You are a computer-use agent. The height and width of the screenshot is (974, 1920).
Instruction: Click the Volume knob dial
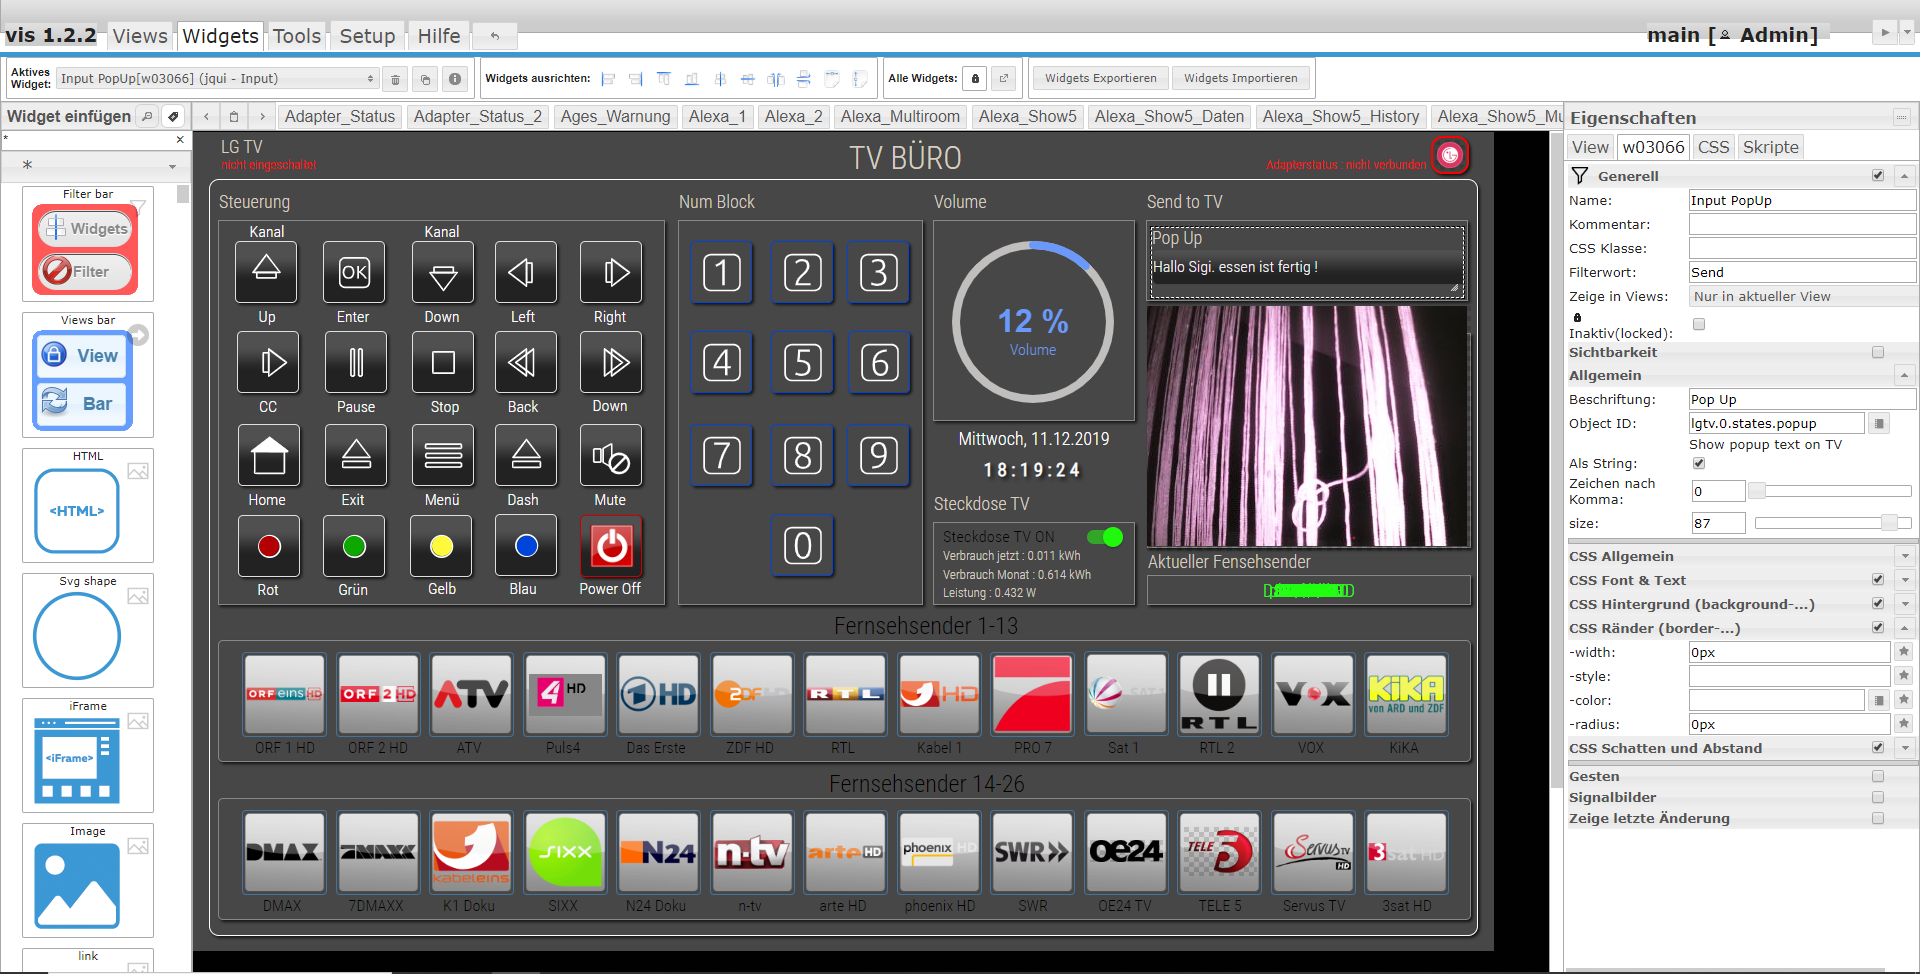[1033, 322]
